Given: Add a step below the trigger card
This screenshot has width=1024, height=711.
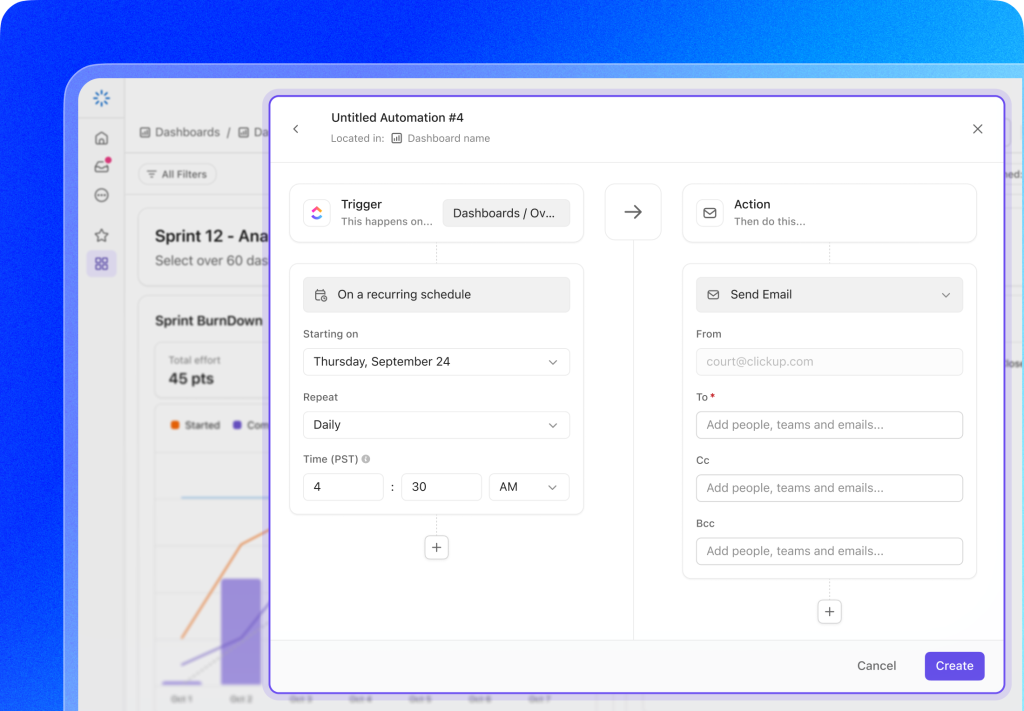Looking at the screenshot, I should (x=436, y=548).
